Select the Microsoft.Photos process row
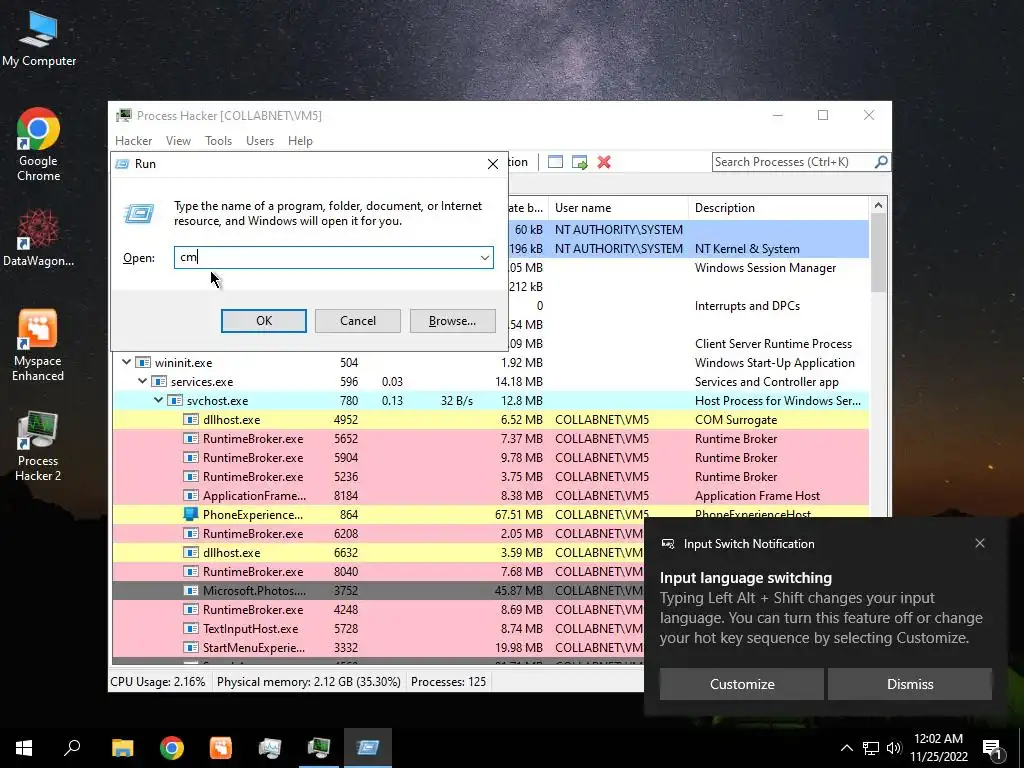1024x768 pixels. point(378,590)
